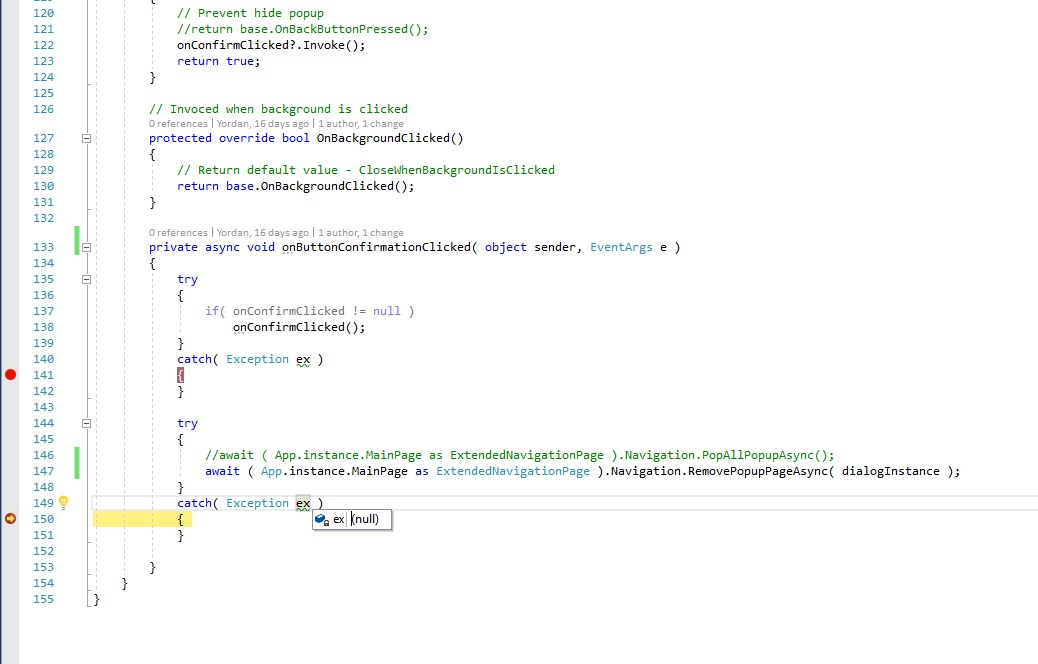The width and height of the screenshot is (1038, 664).
Task: Click PopAllPopupAsync in commented line 146
Action: point(758,455)
